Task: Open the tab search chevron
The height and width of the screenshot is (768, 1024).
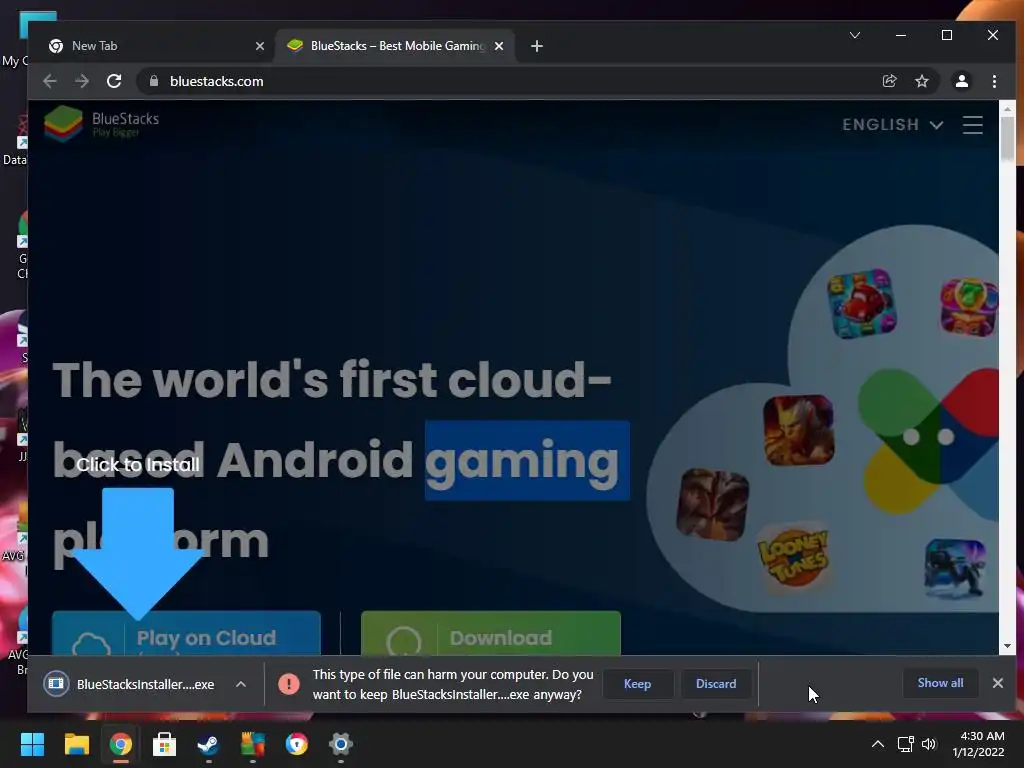Action: 854,35
